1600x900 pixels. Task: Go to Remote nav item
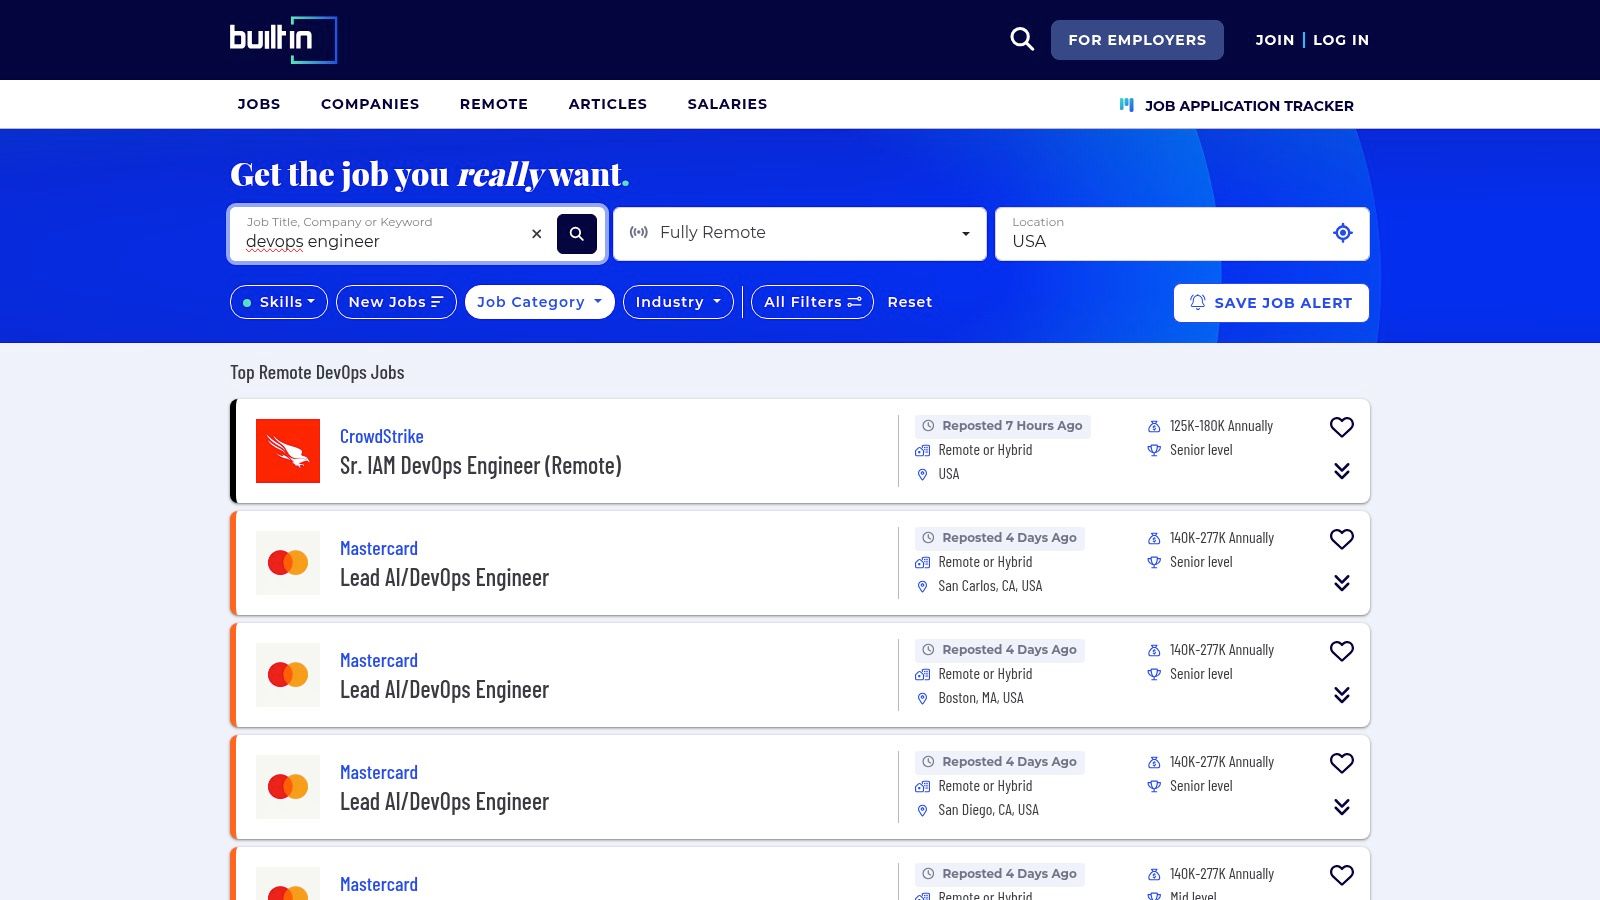coord(494,104)
